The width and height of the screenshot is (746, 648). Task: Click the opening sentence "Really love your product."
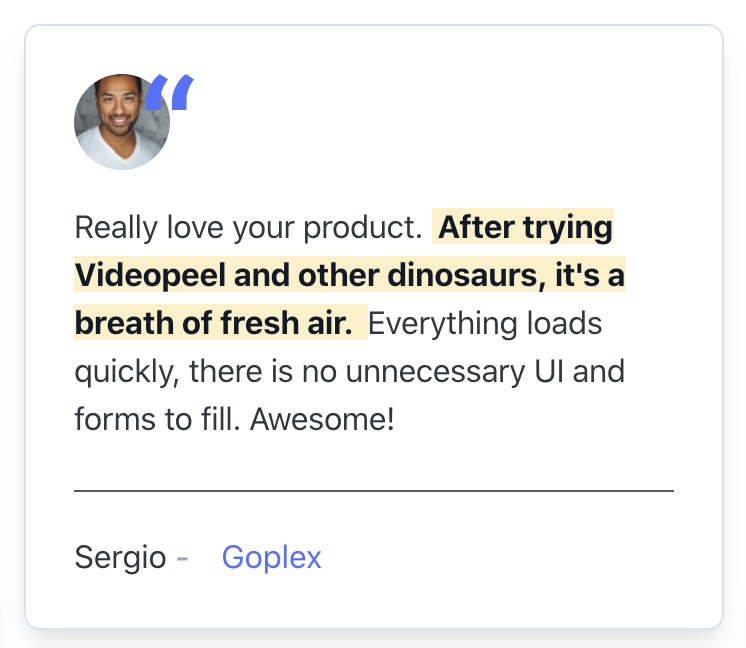click(248, 228)
